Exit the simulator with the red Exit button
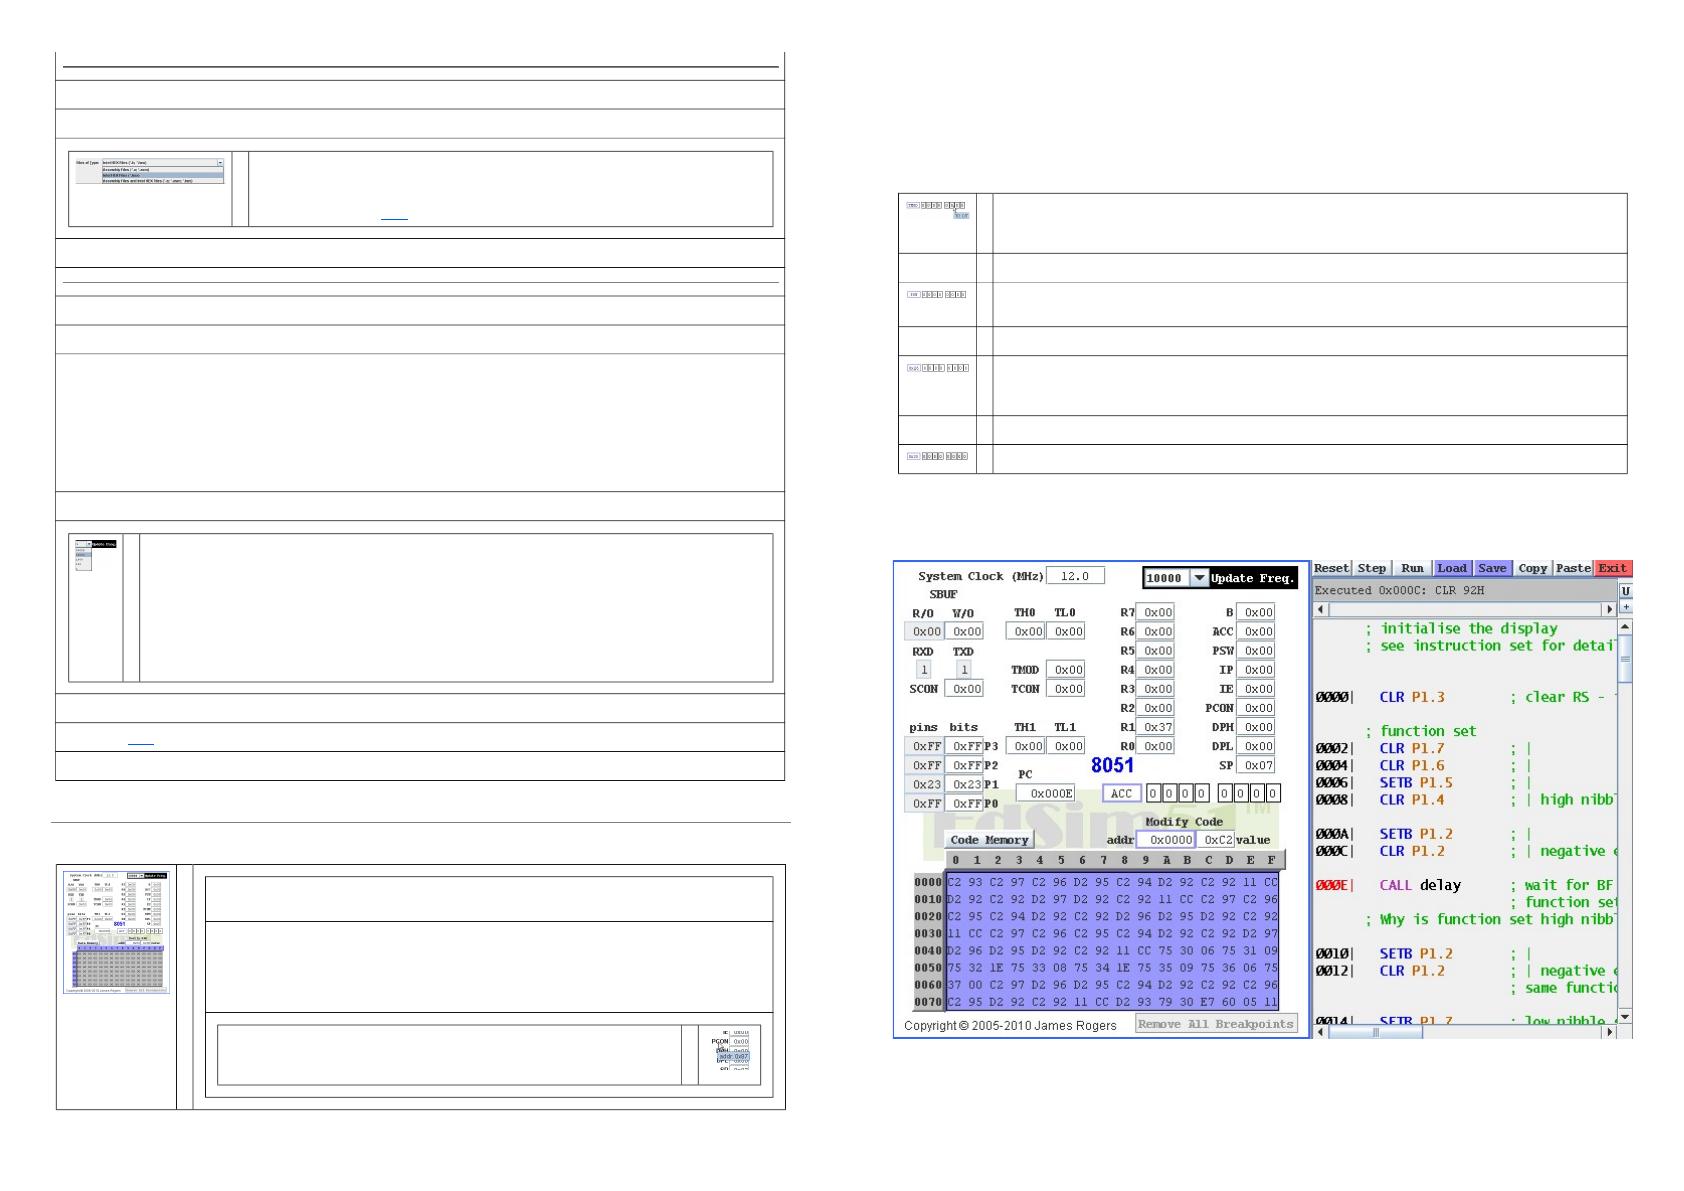 coord(1612,568)
